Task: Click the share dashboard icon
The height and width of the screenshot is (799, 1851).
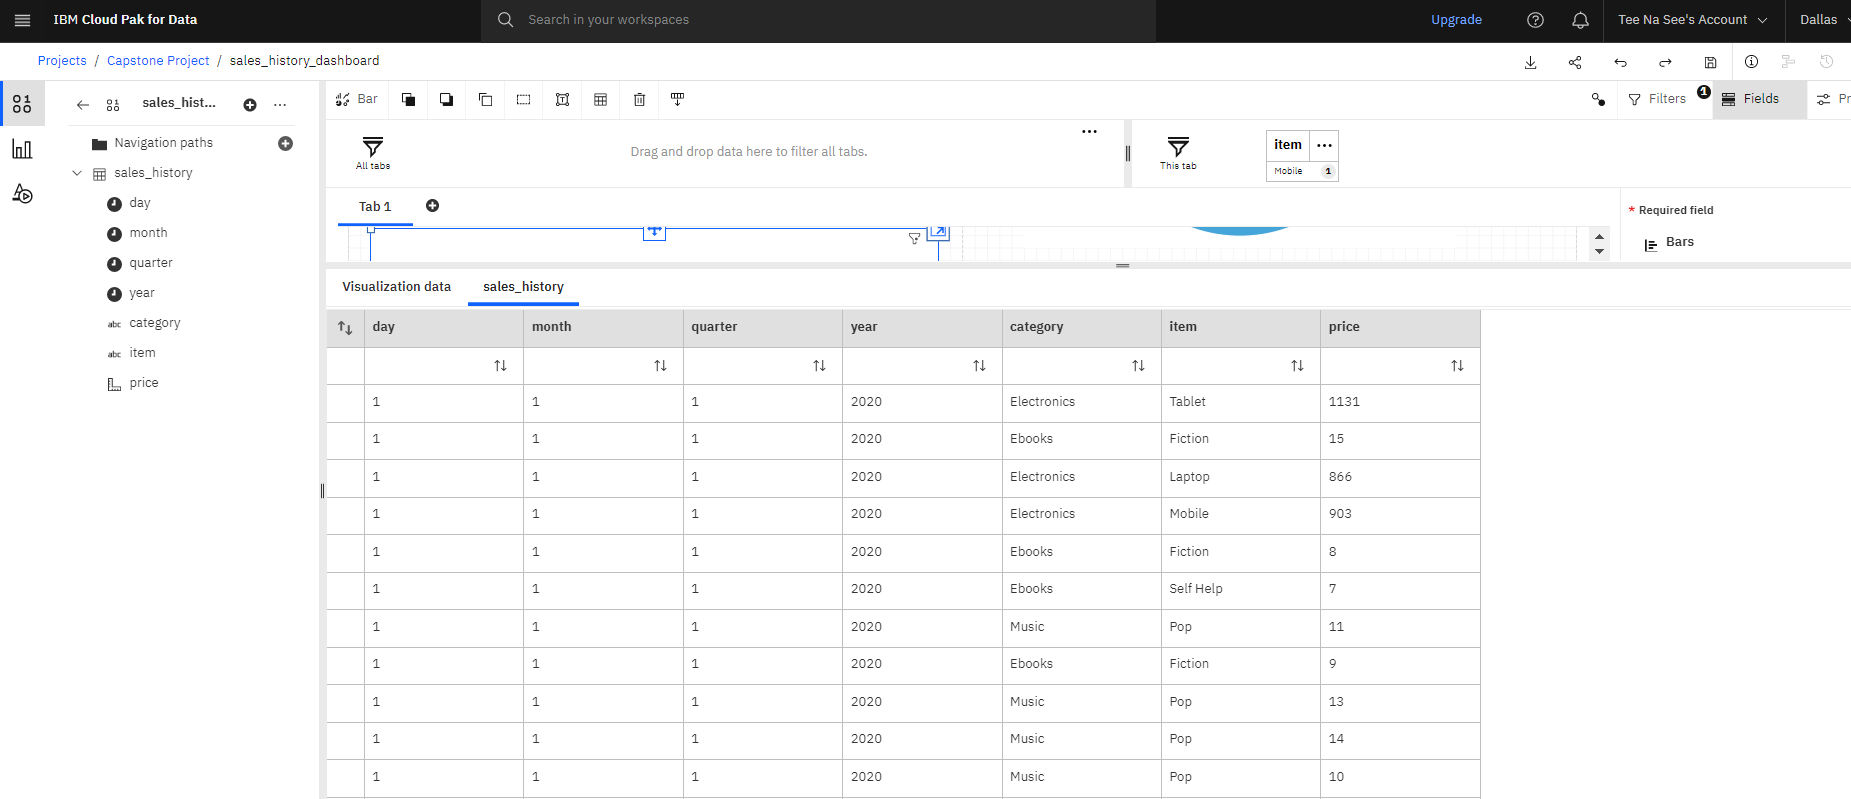Action: point(1575,62)
